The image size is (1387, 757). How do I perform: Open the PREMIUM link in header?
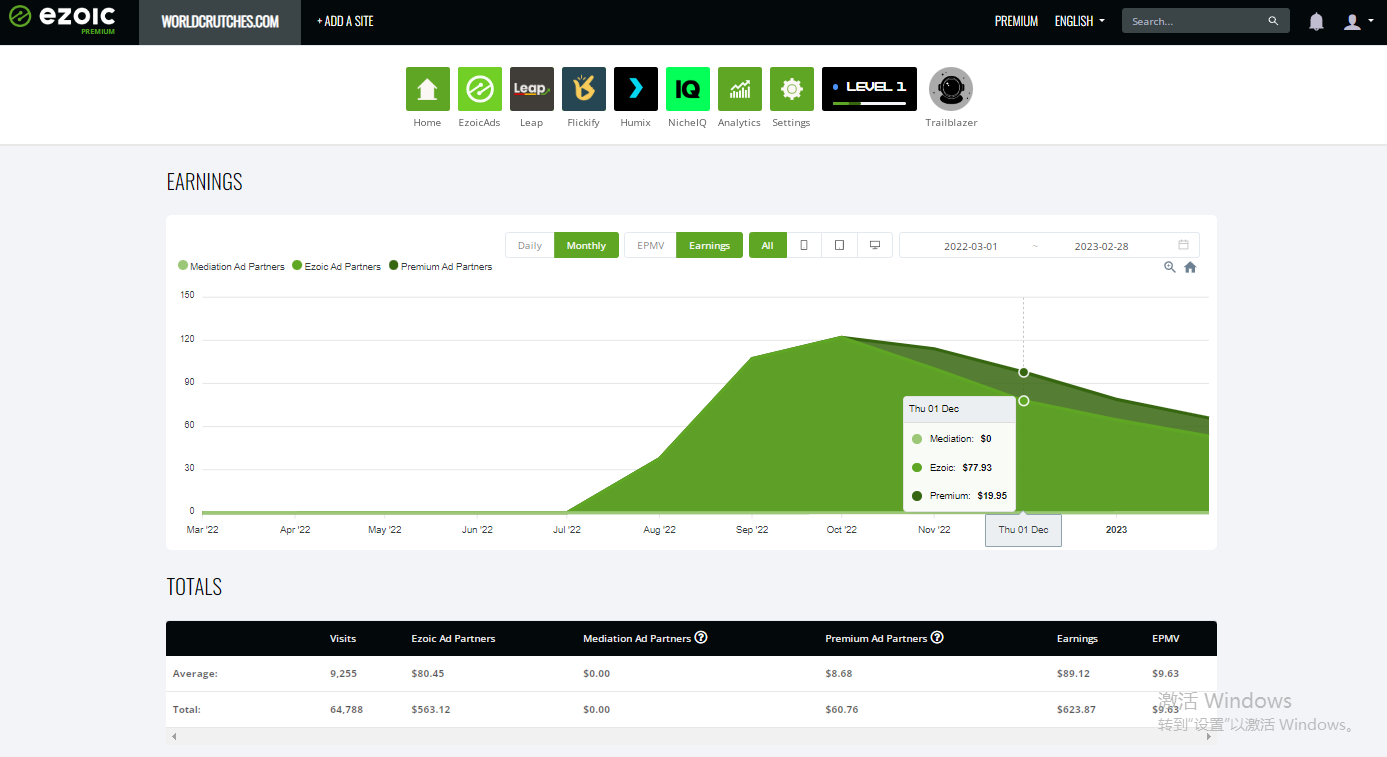tap(1016, 21)
